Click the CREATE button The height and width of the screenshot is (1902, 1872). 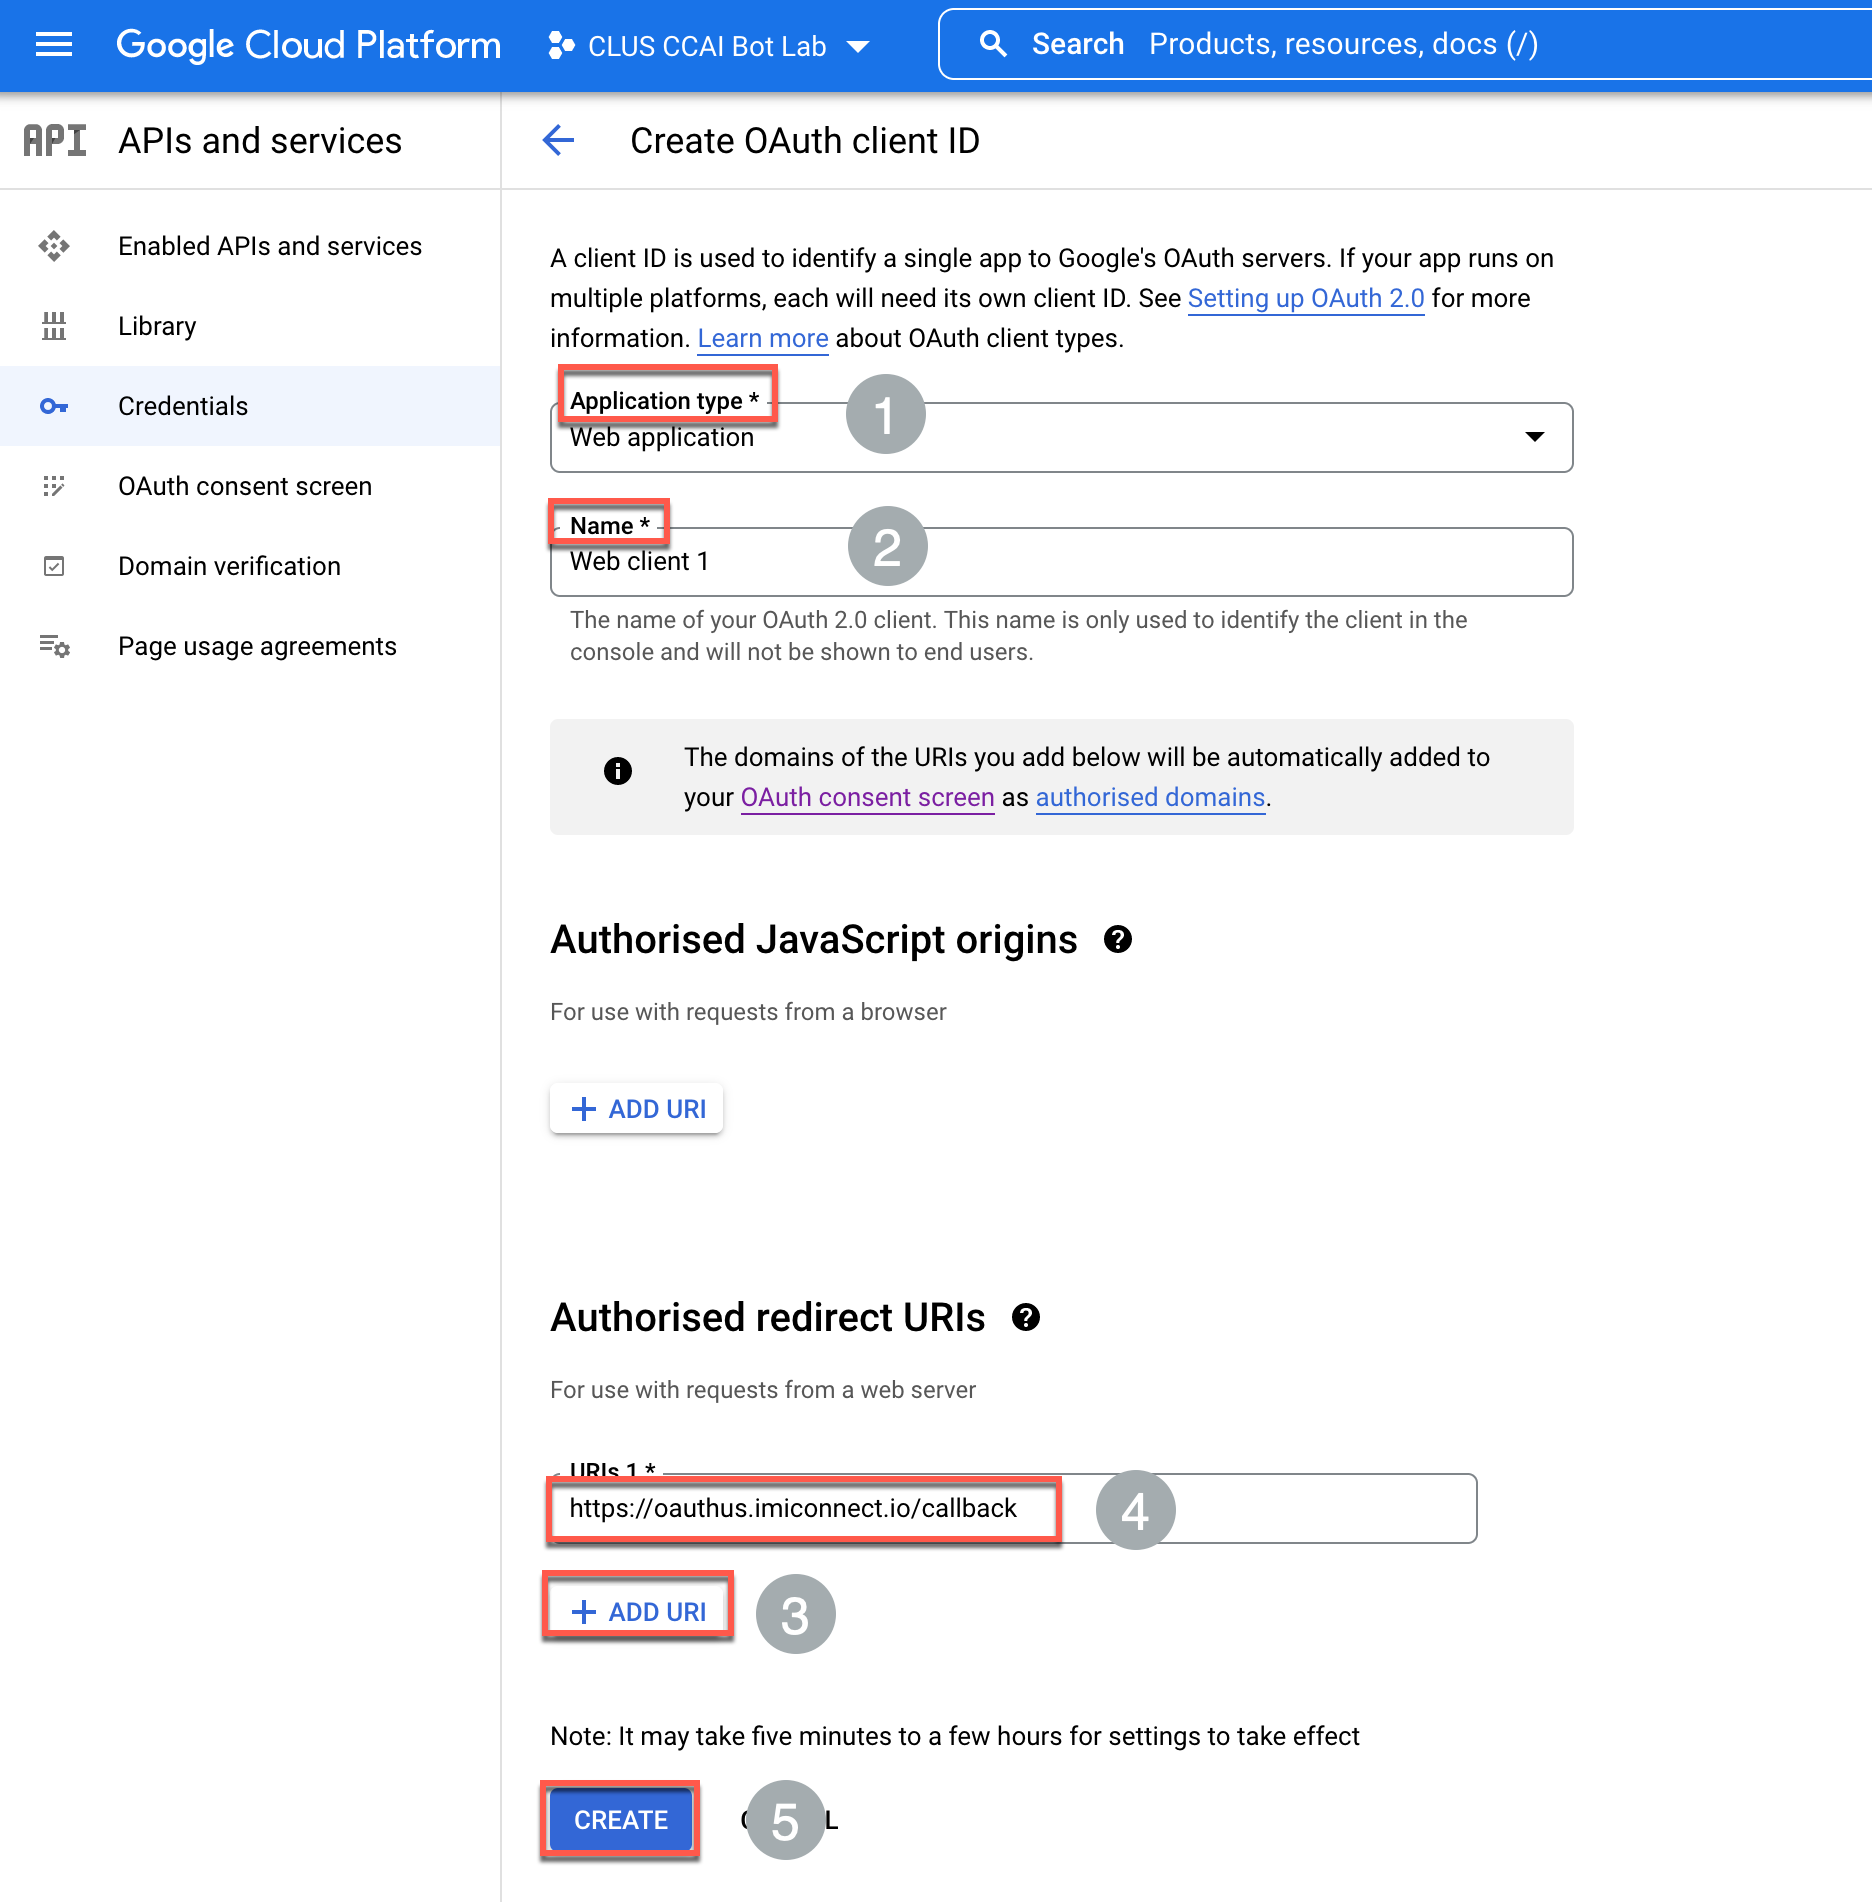click(x=620, y=1820)
